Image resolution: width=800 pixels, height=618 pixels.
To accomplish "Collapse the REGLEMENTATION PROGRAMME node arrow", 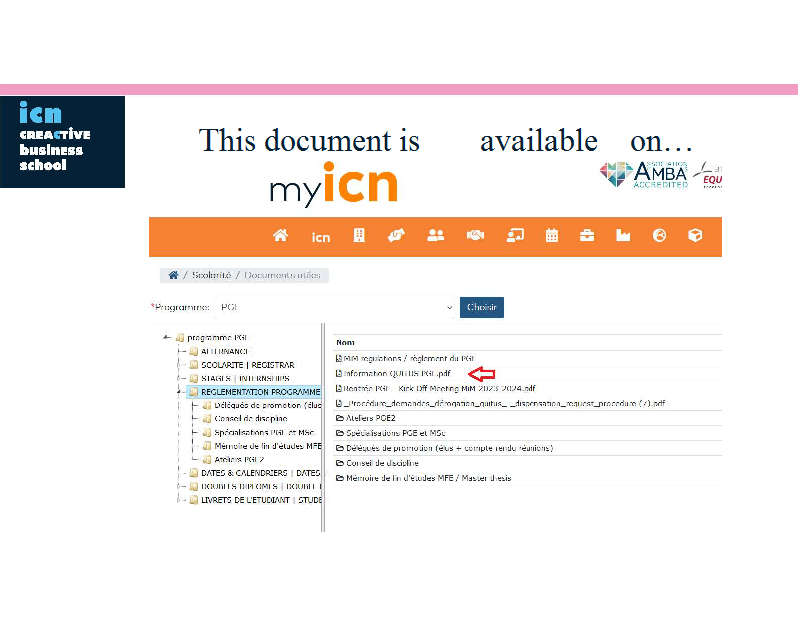I will point(180,392).
